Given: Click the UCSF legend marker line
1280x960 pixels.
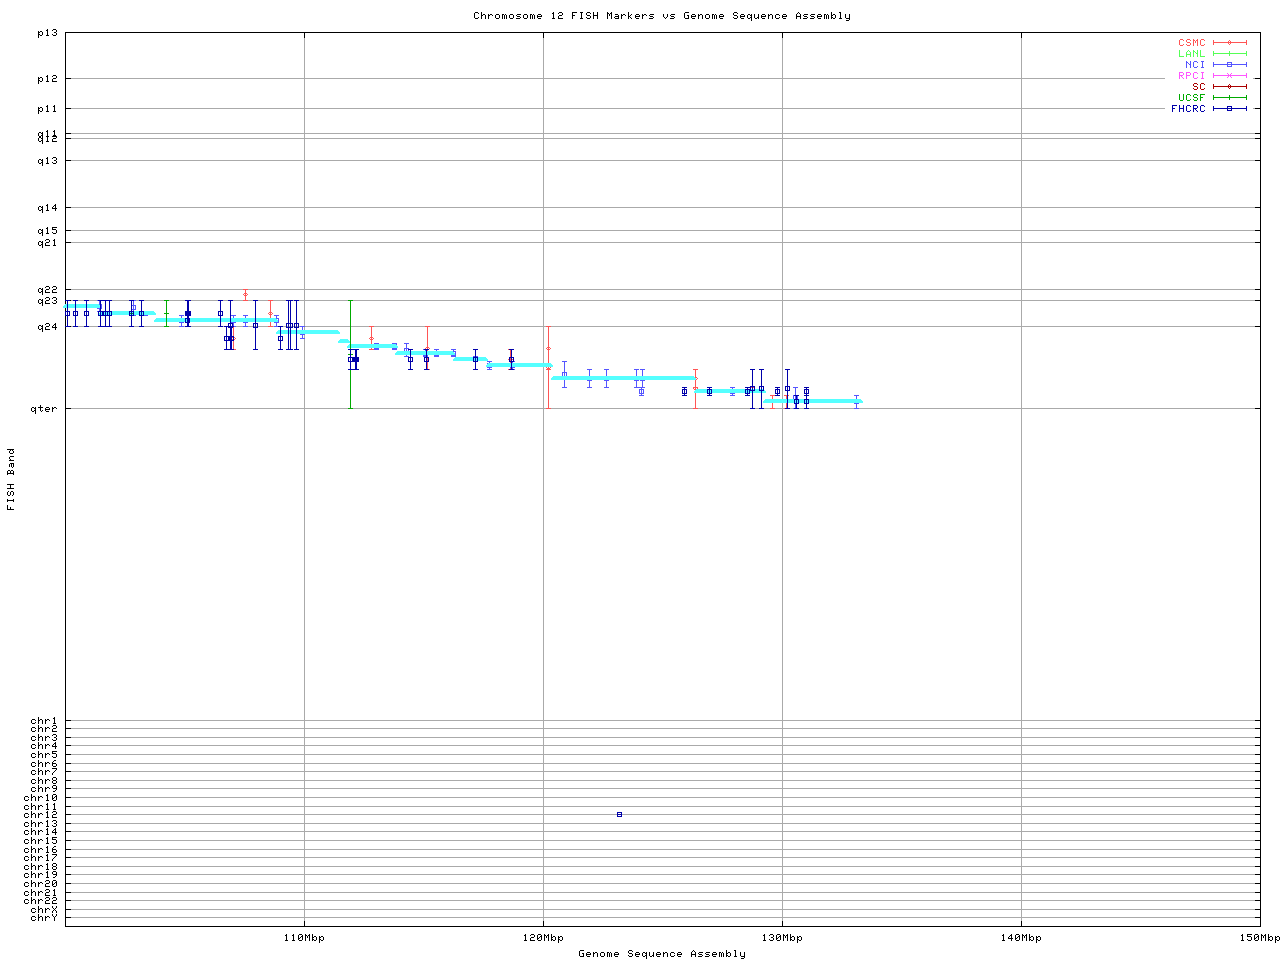Looking at the screenshot, I should coord(1229,98).
